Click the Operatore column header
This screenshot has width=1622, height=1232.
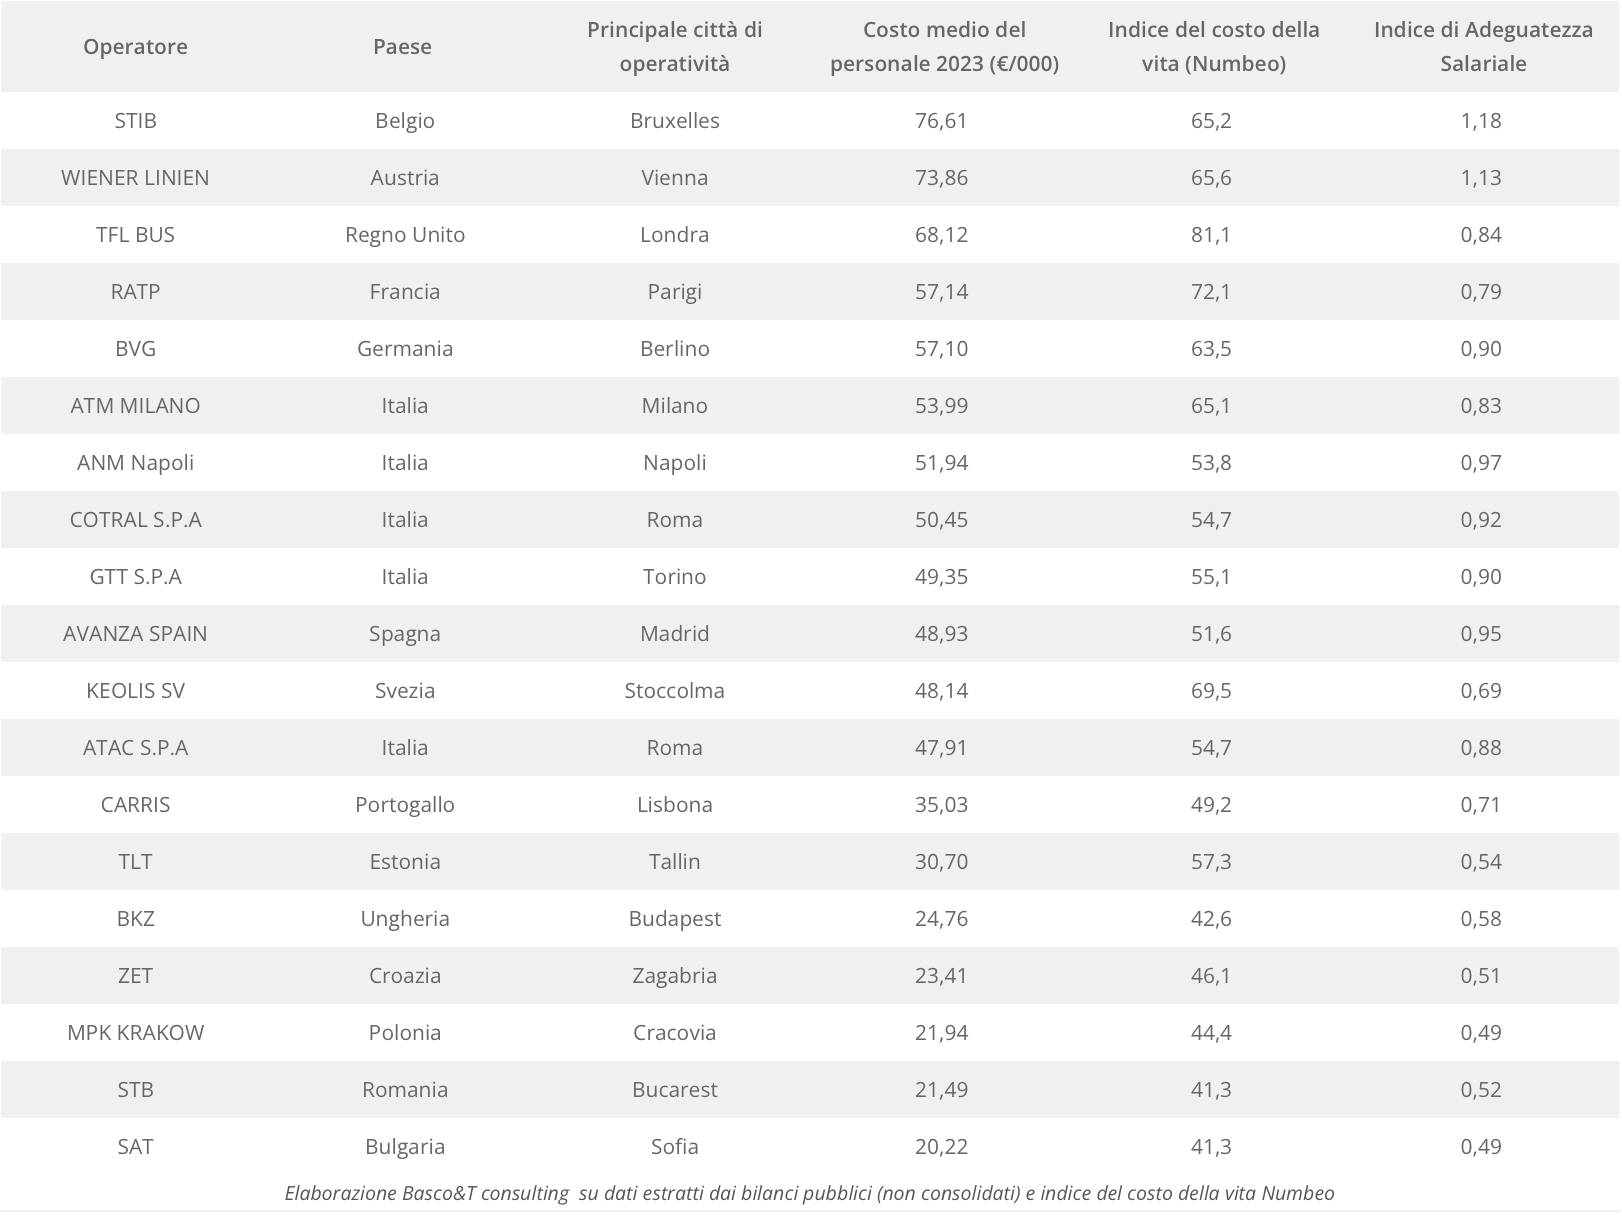point(135,47)
